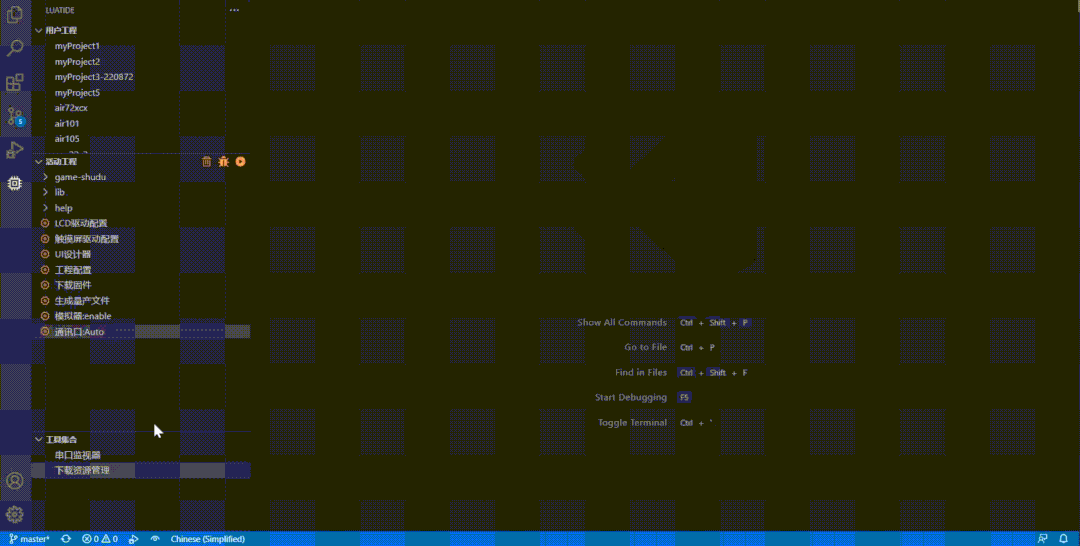Run active project with orange play icon
The height and width of the screenshot is (546, 1080).
pyautogui.click(x=240, y=162)
